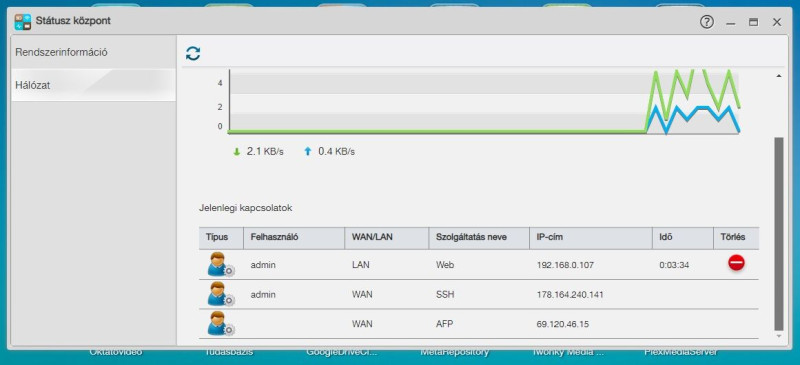This screenshot has width=800, height=365.
Task: Sort by the Idő column header
Action: [683, 238]
